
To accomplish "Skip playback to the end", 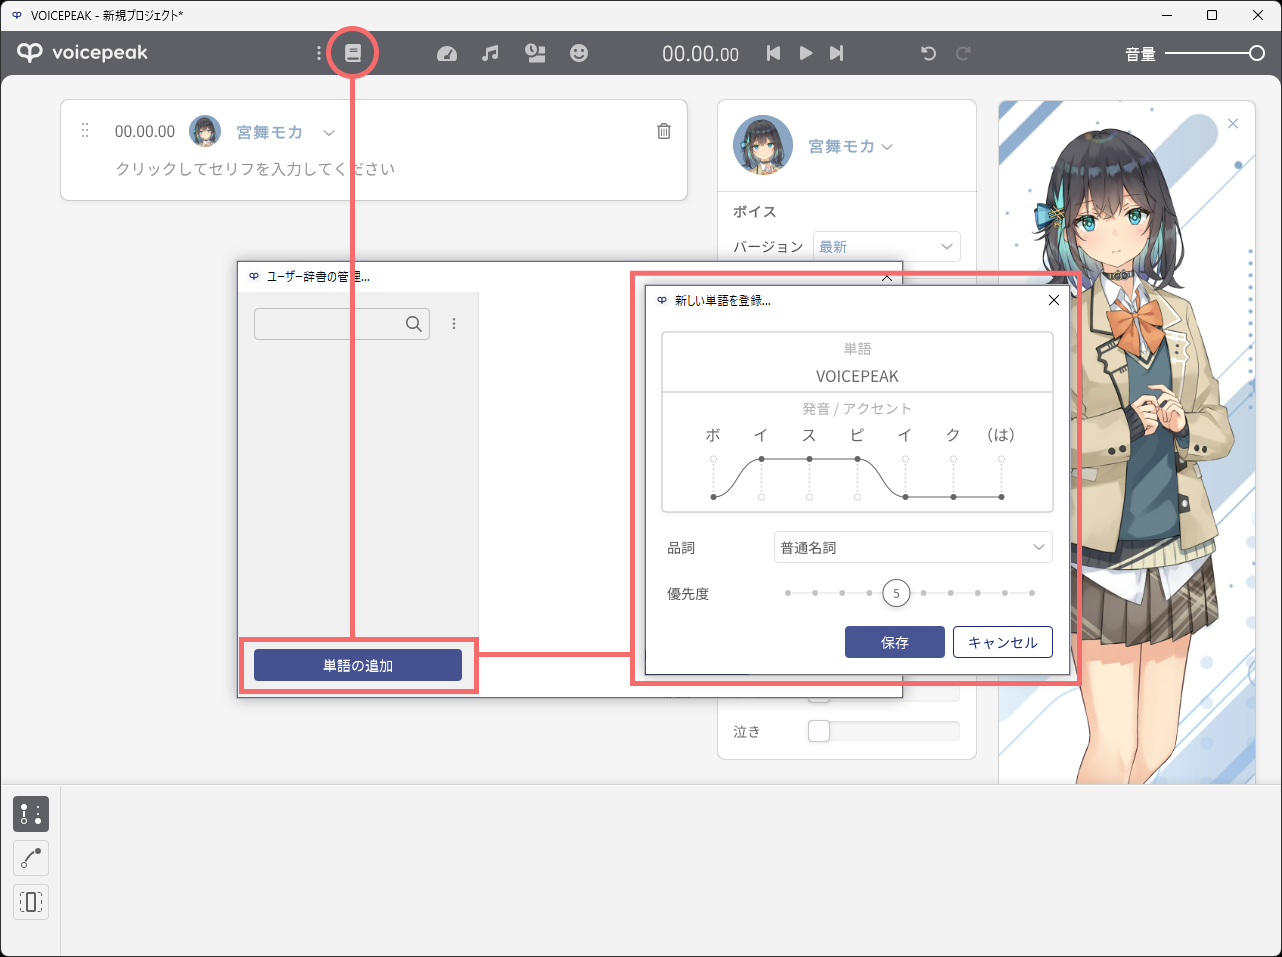I will click(x=837, y=53).
